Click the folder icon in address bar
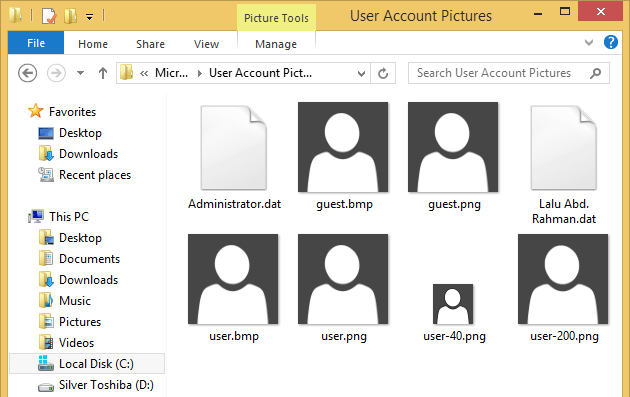This screenshot has height=397, width=630. point(127,73)
